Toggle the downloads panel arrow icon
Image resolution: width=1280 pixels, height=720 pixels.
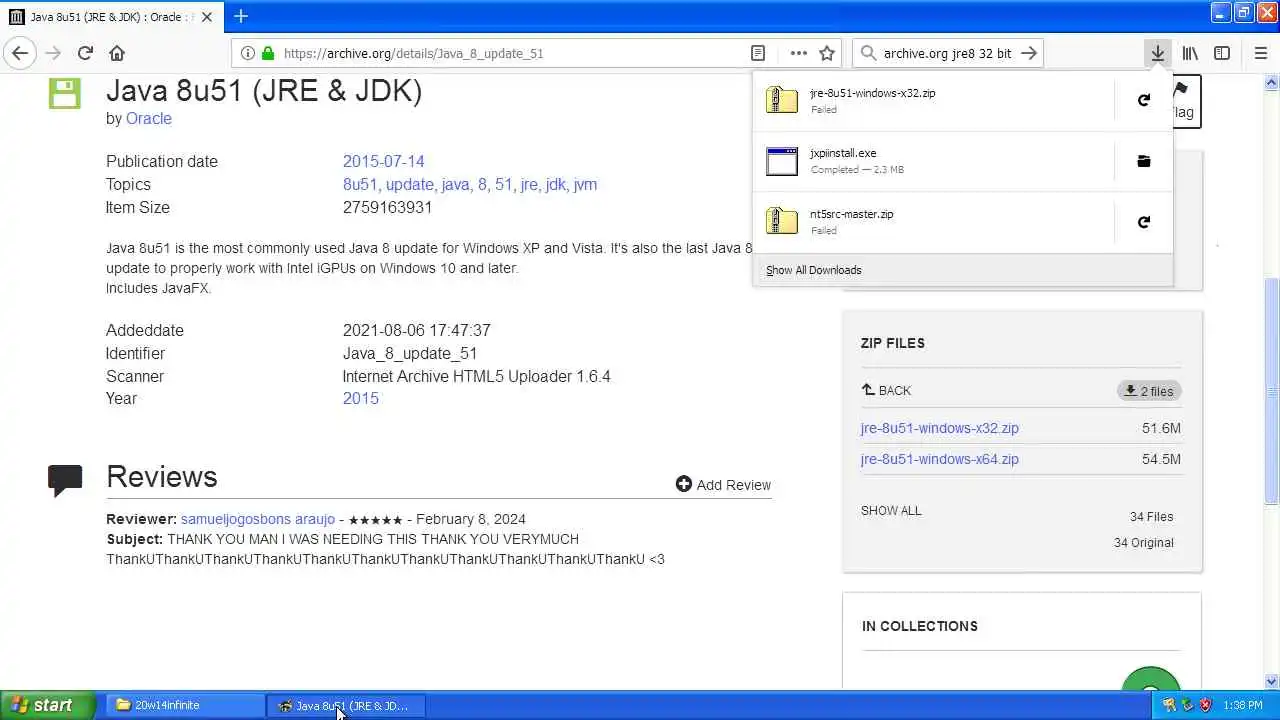(1157, 53)
